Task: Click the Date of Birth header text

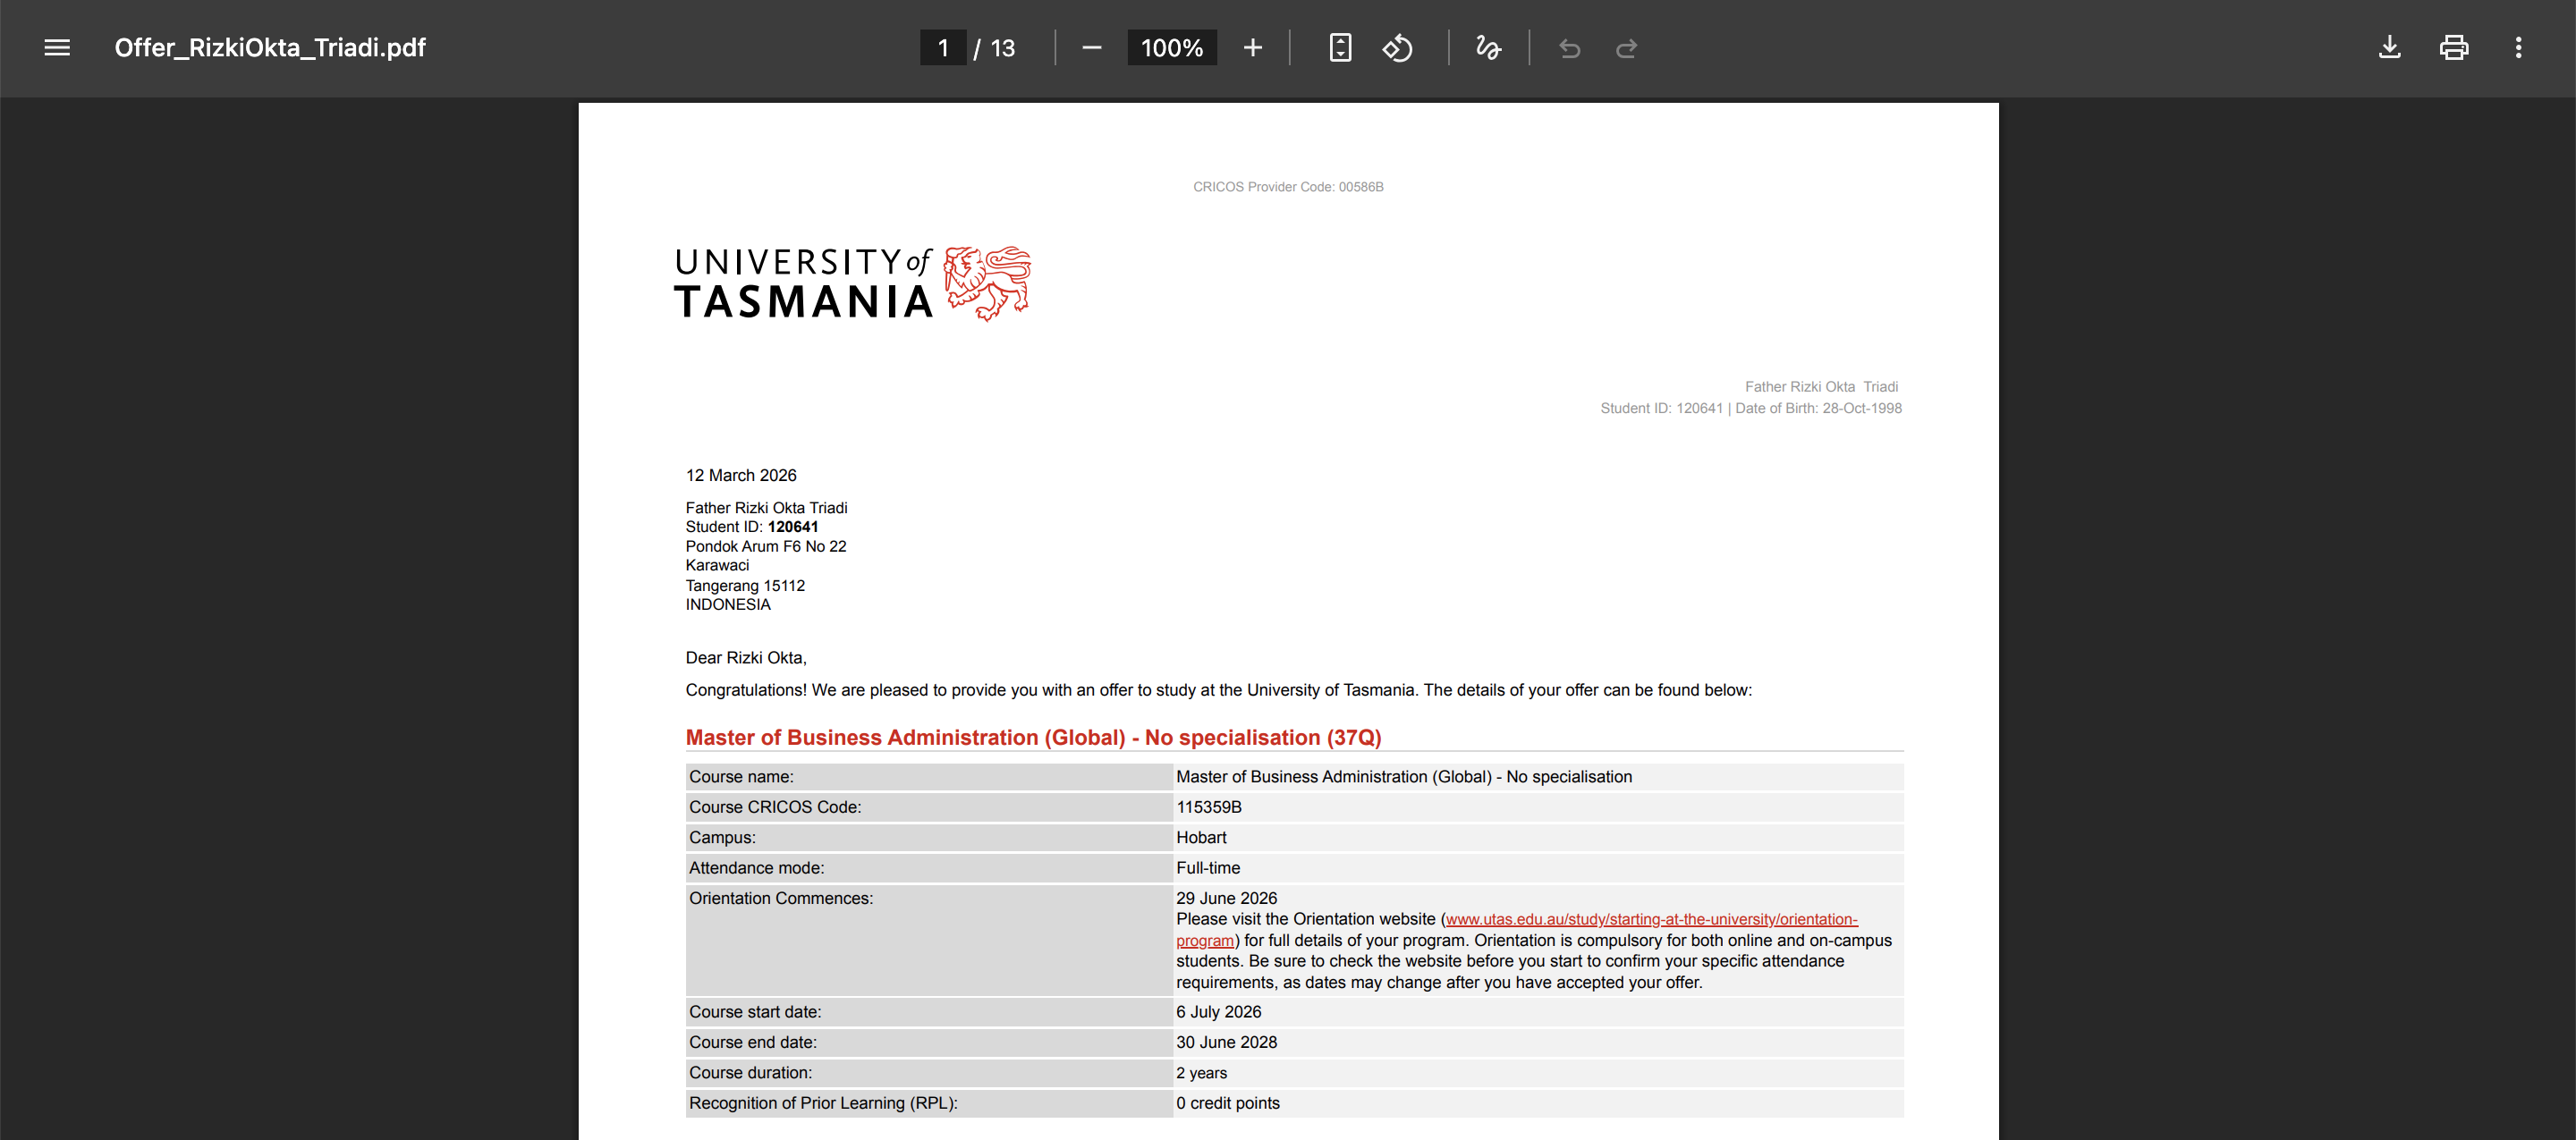Action: click(1818, 408)
